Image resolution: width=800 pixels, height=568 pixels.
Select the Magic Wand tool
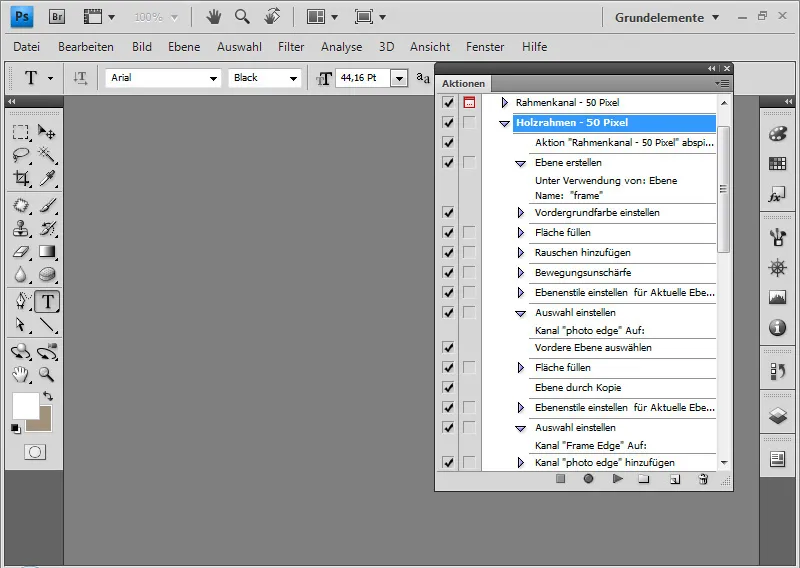[x=47, y=155]
